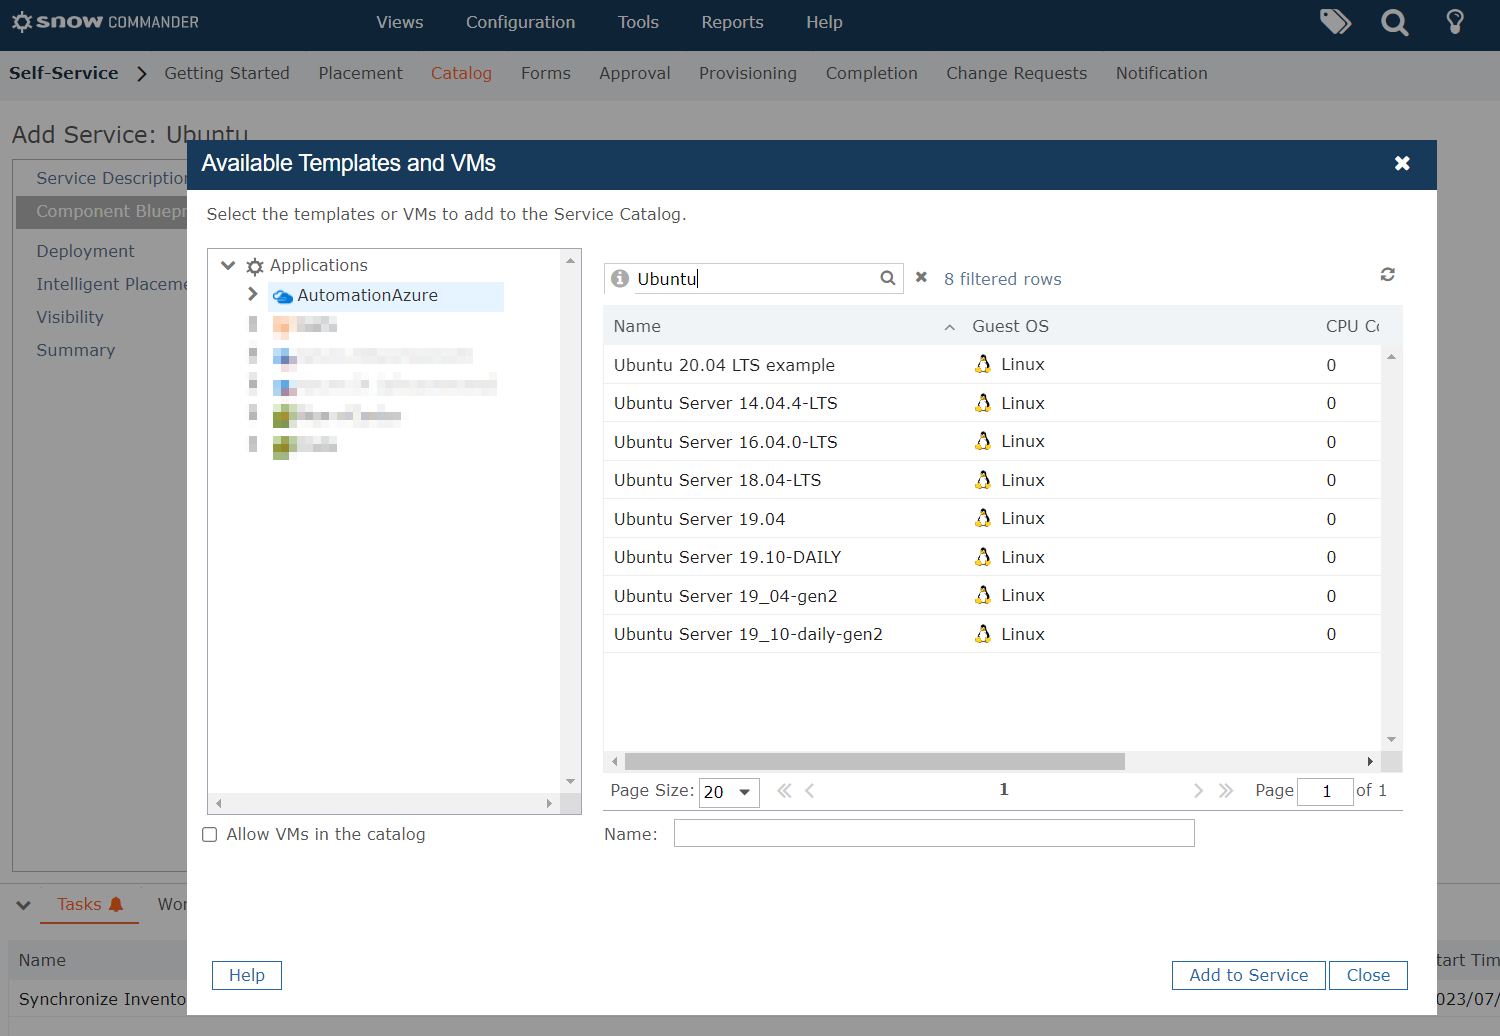Viewport: 1500px width, 1036px height.
Task: Click the vertical scrollbar down arrow in tree
Action: pos(570,782)
